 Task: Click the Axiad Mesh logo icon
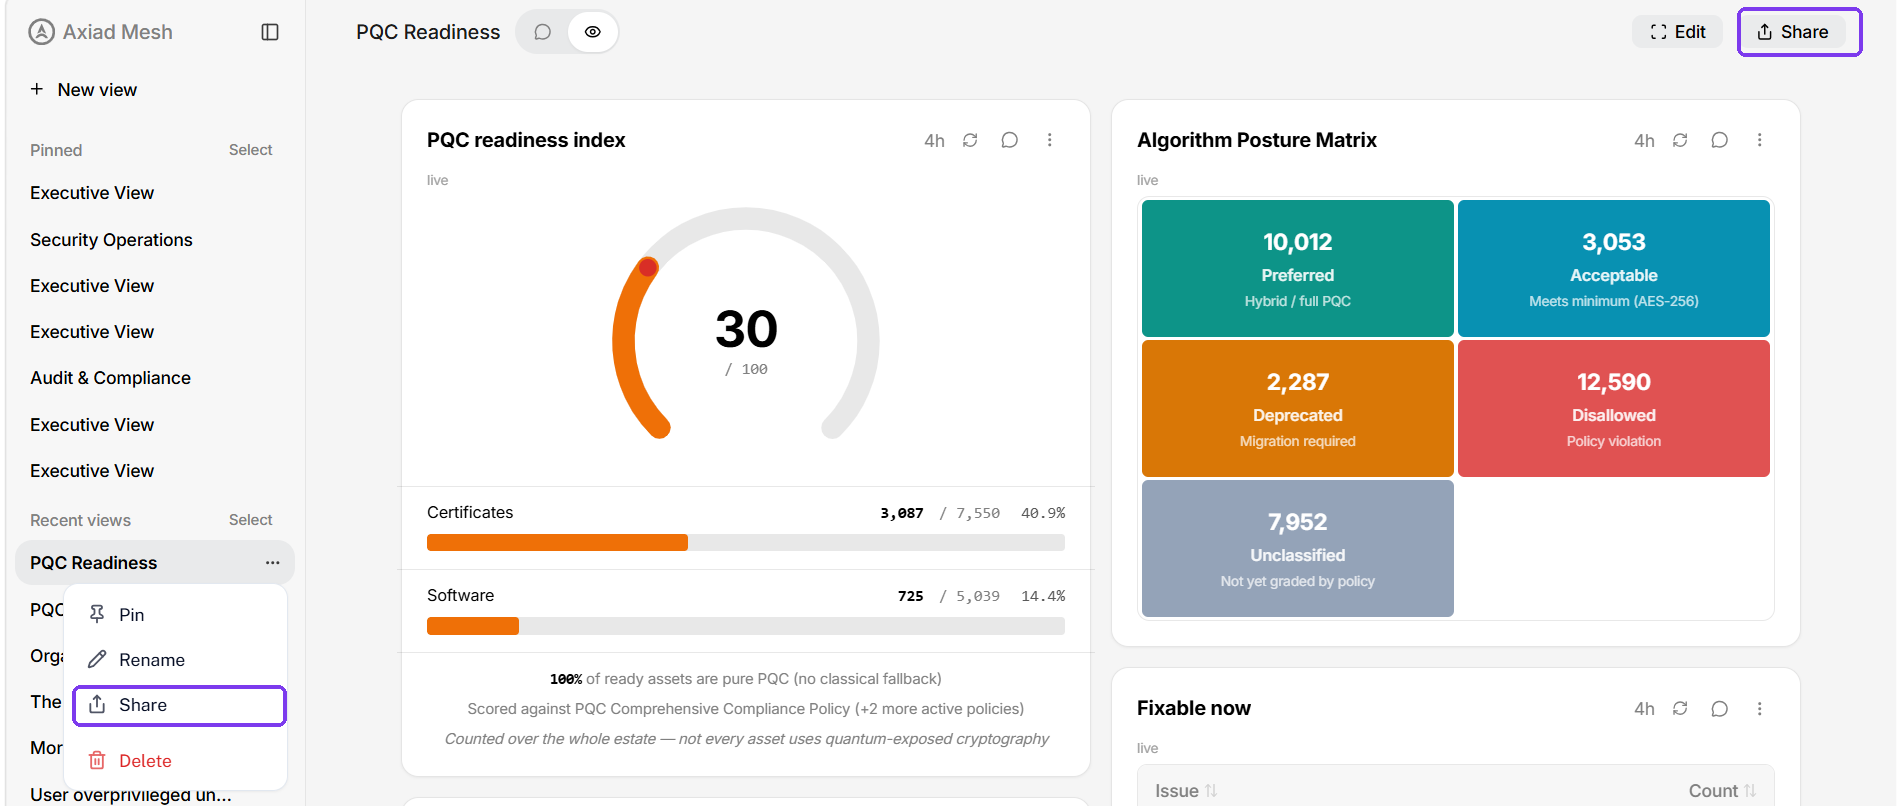pos(41,32)
